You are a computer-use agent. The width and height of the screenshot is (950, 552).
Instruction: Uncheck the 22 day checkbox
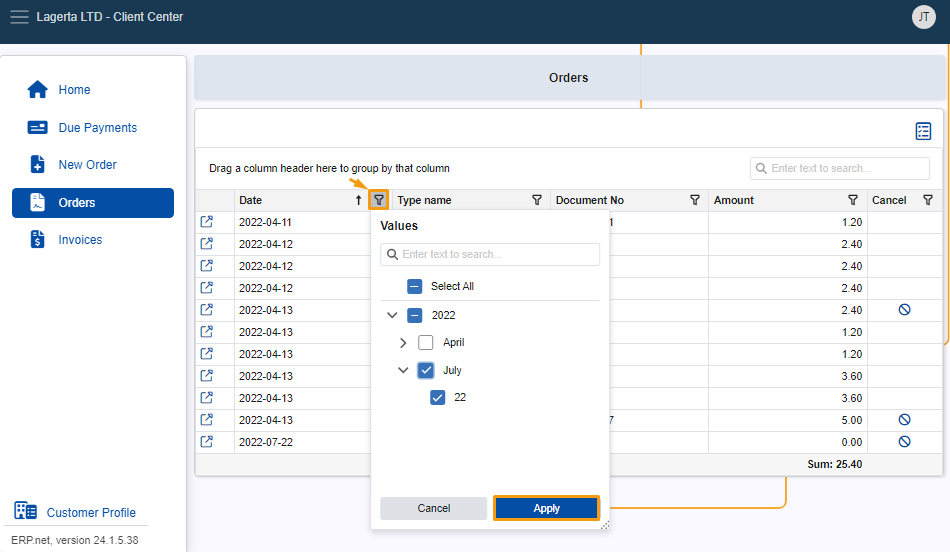437,397
